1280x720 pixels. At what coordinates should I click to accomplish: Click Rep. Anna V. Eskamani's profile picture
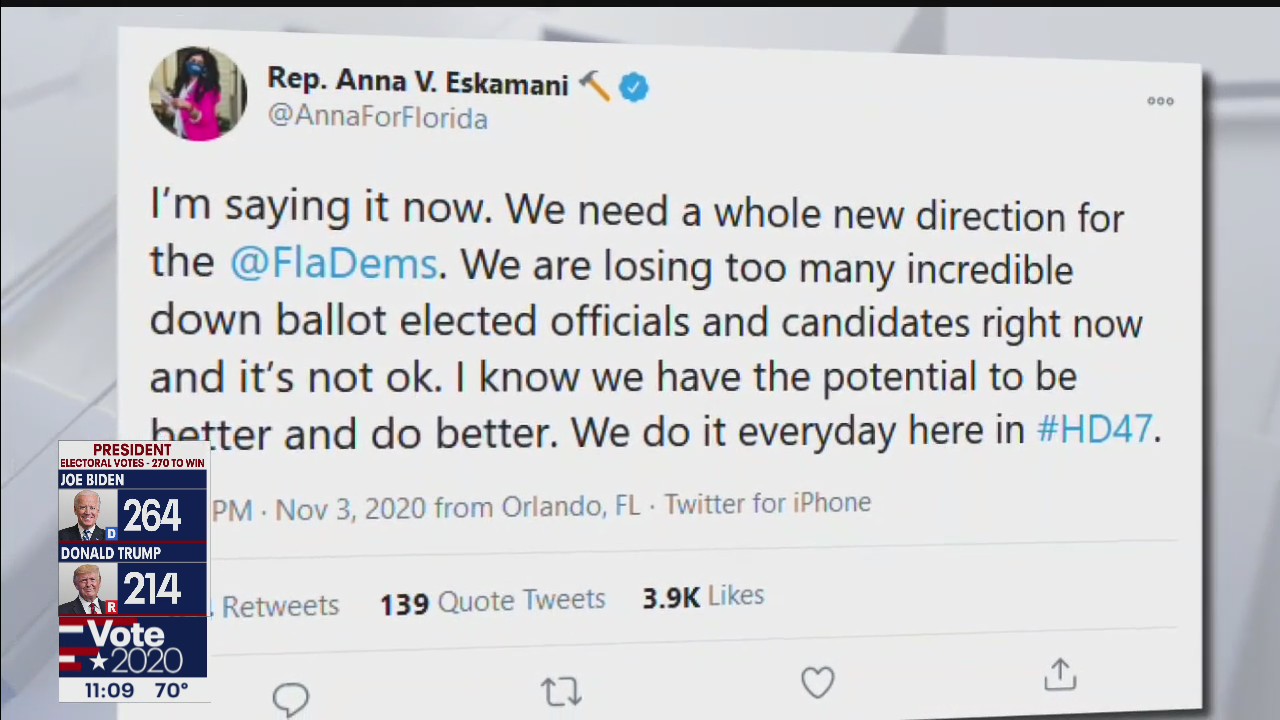click(x=197, y=92)
